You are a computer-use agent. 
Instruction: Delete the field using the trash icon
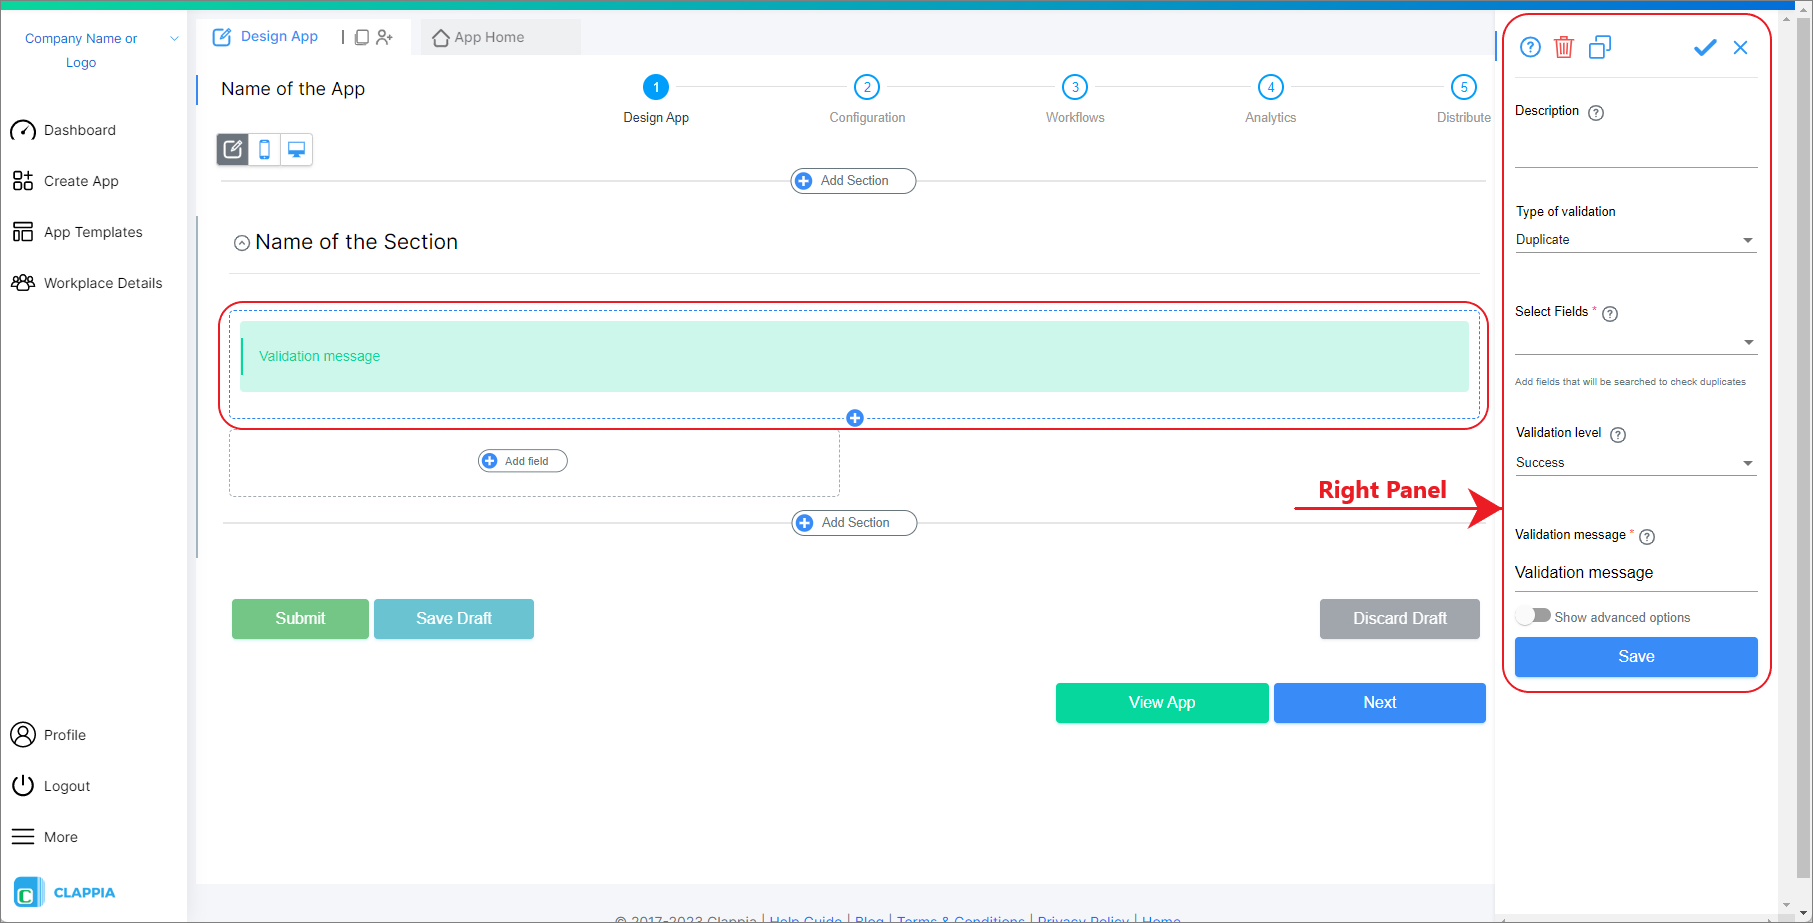[1564, 47]
